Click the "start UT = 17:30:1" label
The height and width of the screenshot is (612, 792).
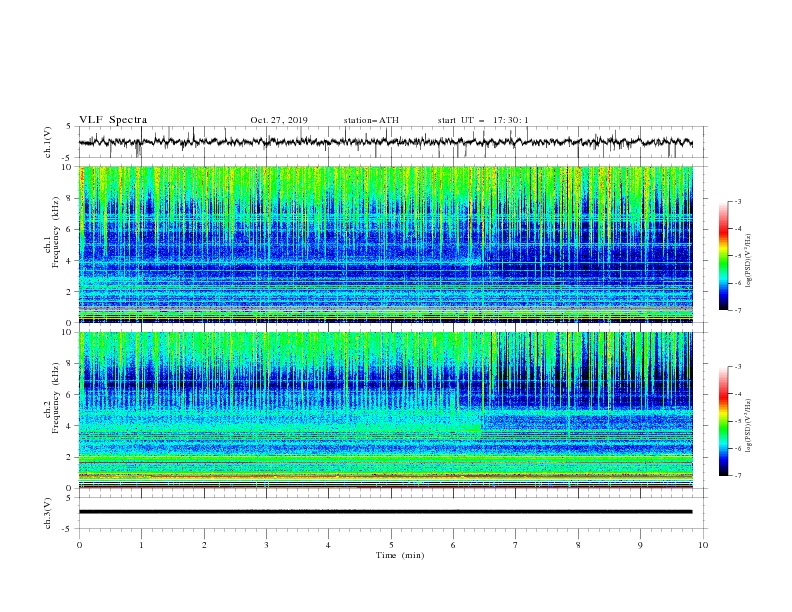coord(483,120)
